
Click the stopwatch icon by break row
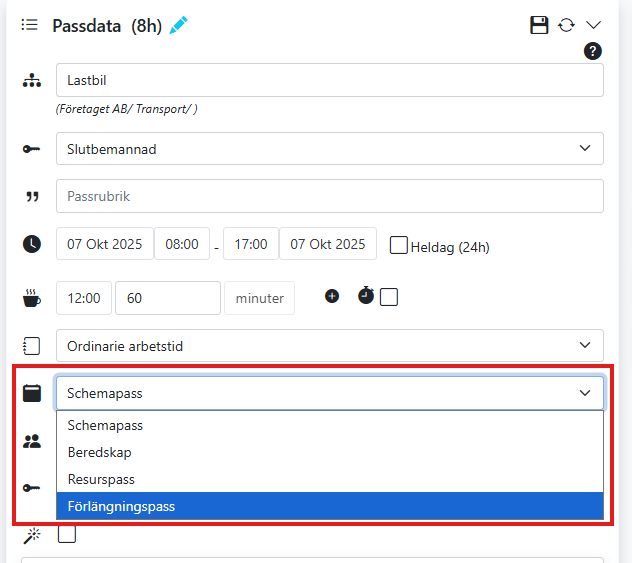pyautogui.click(x=366, y=296)
